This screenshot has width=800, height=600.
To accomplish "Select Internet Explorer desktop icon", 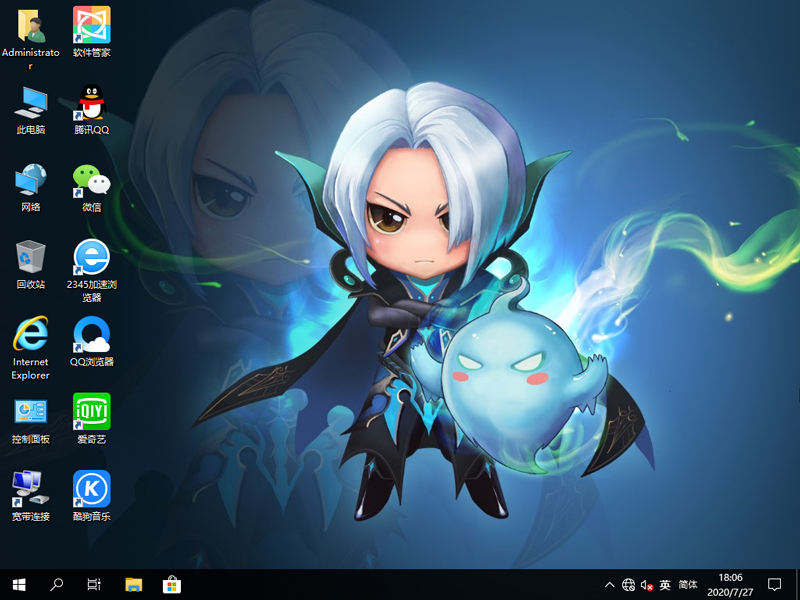I will (31, 334).
